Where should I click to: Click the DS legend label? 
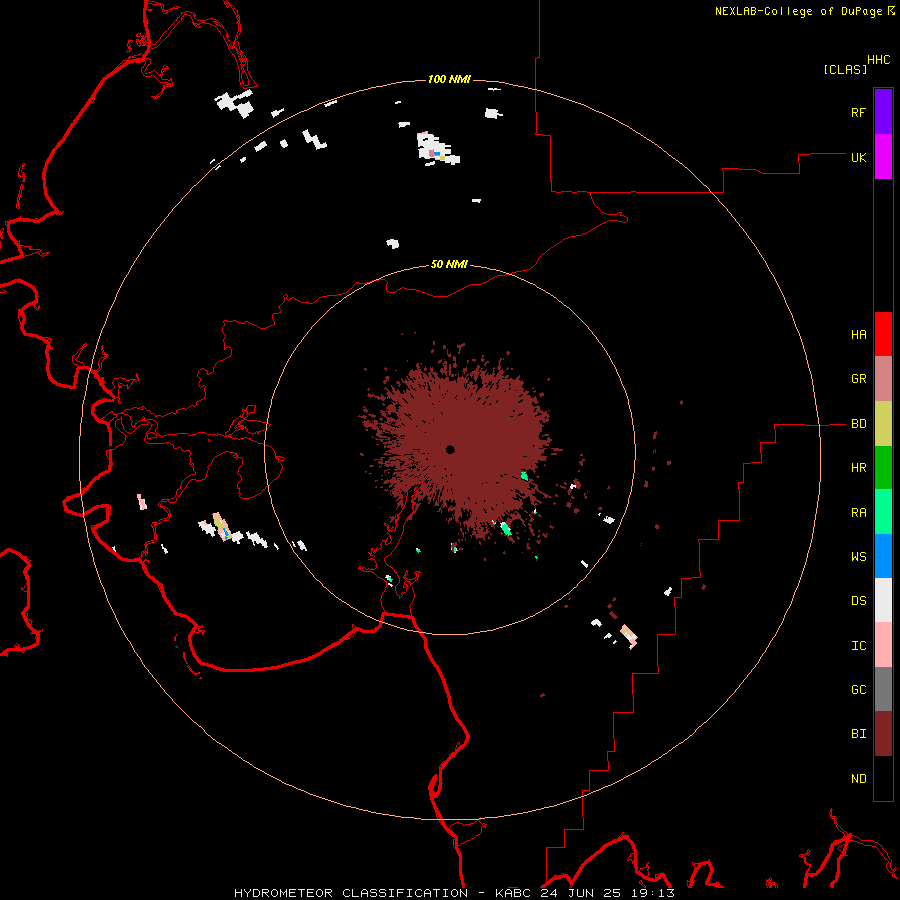click(x=858, y=601)
